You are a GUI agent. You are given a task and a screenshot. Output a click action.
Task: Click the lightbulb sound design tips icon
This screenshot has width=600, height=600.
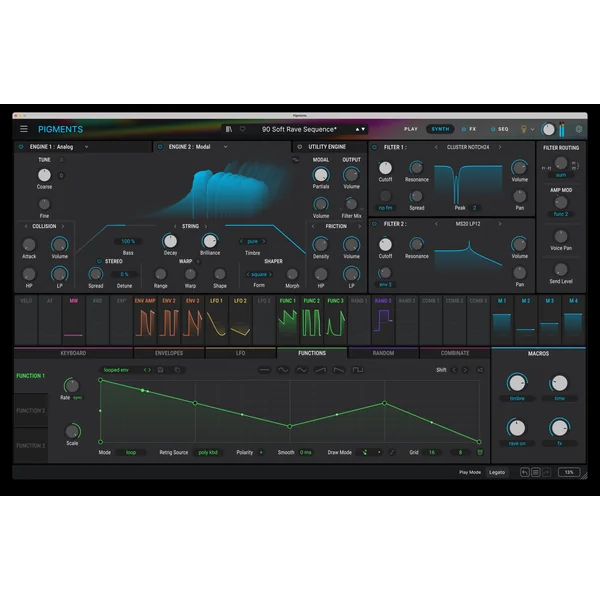[x=524, y=129]
